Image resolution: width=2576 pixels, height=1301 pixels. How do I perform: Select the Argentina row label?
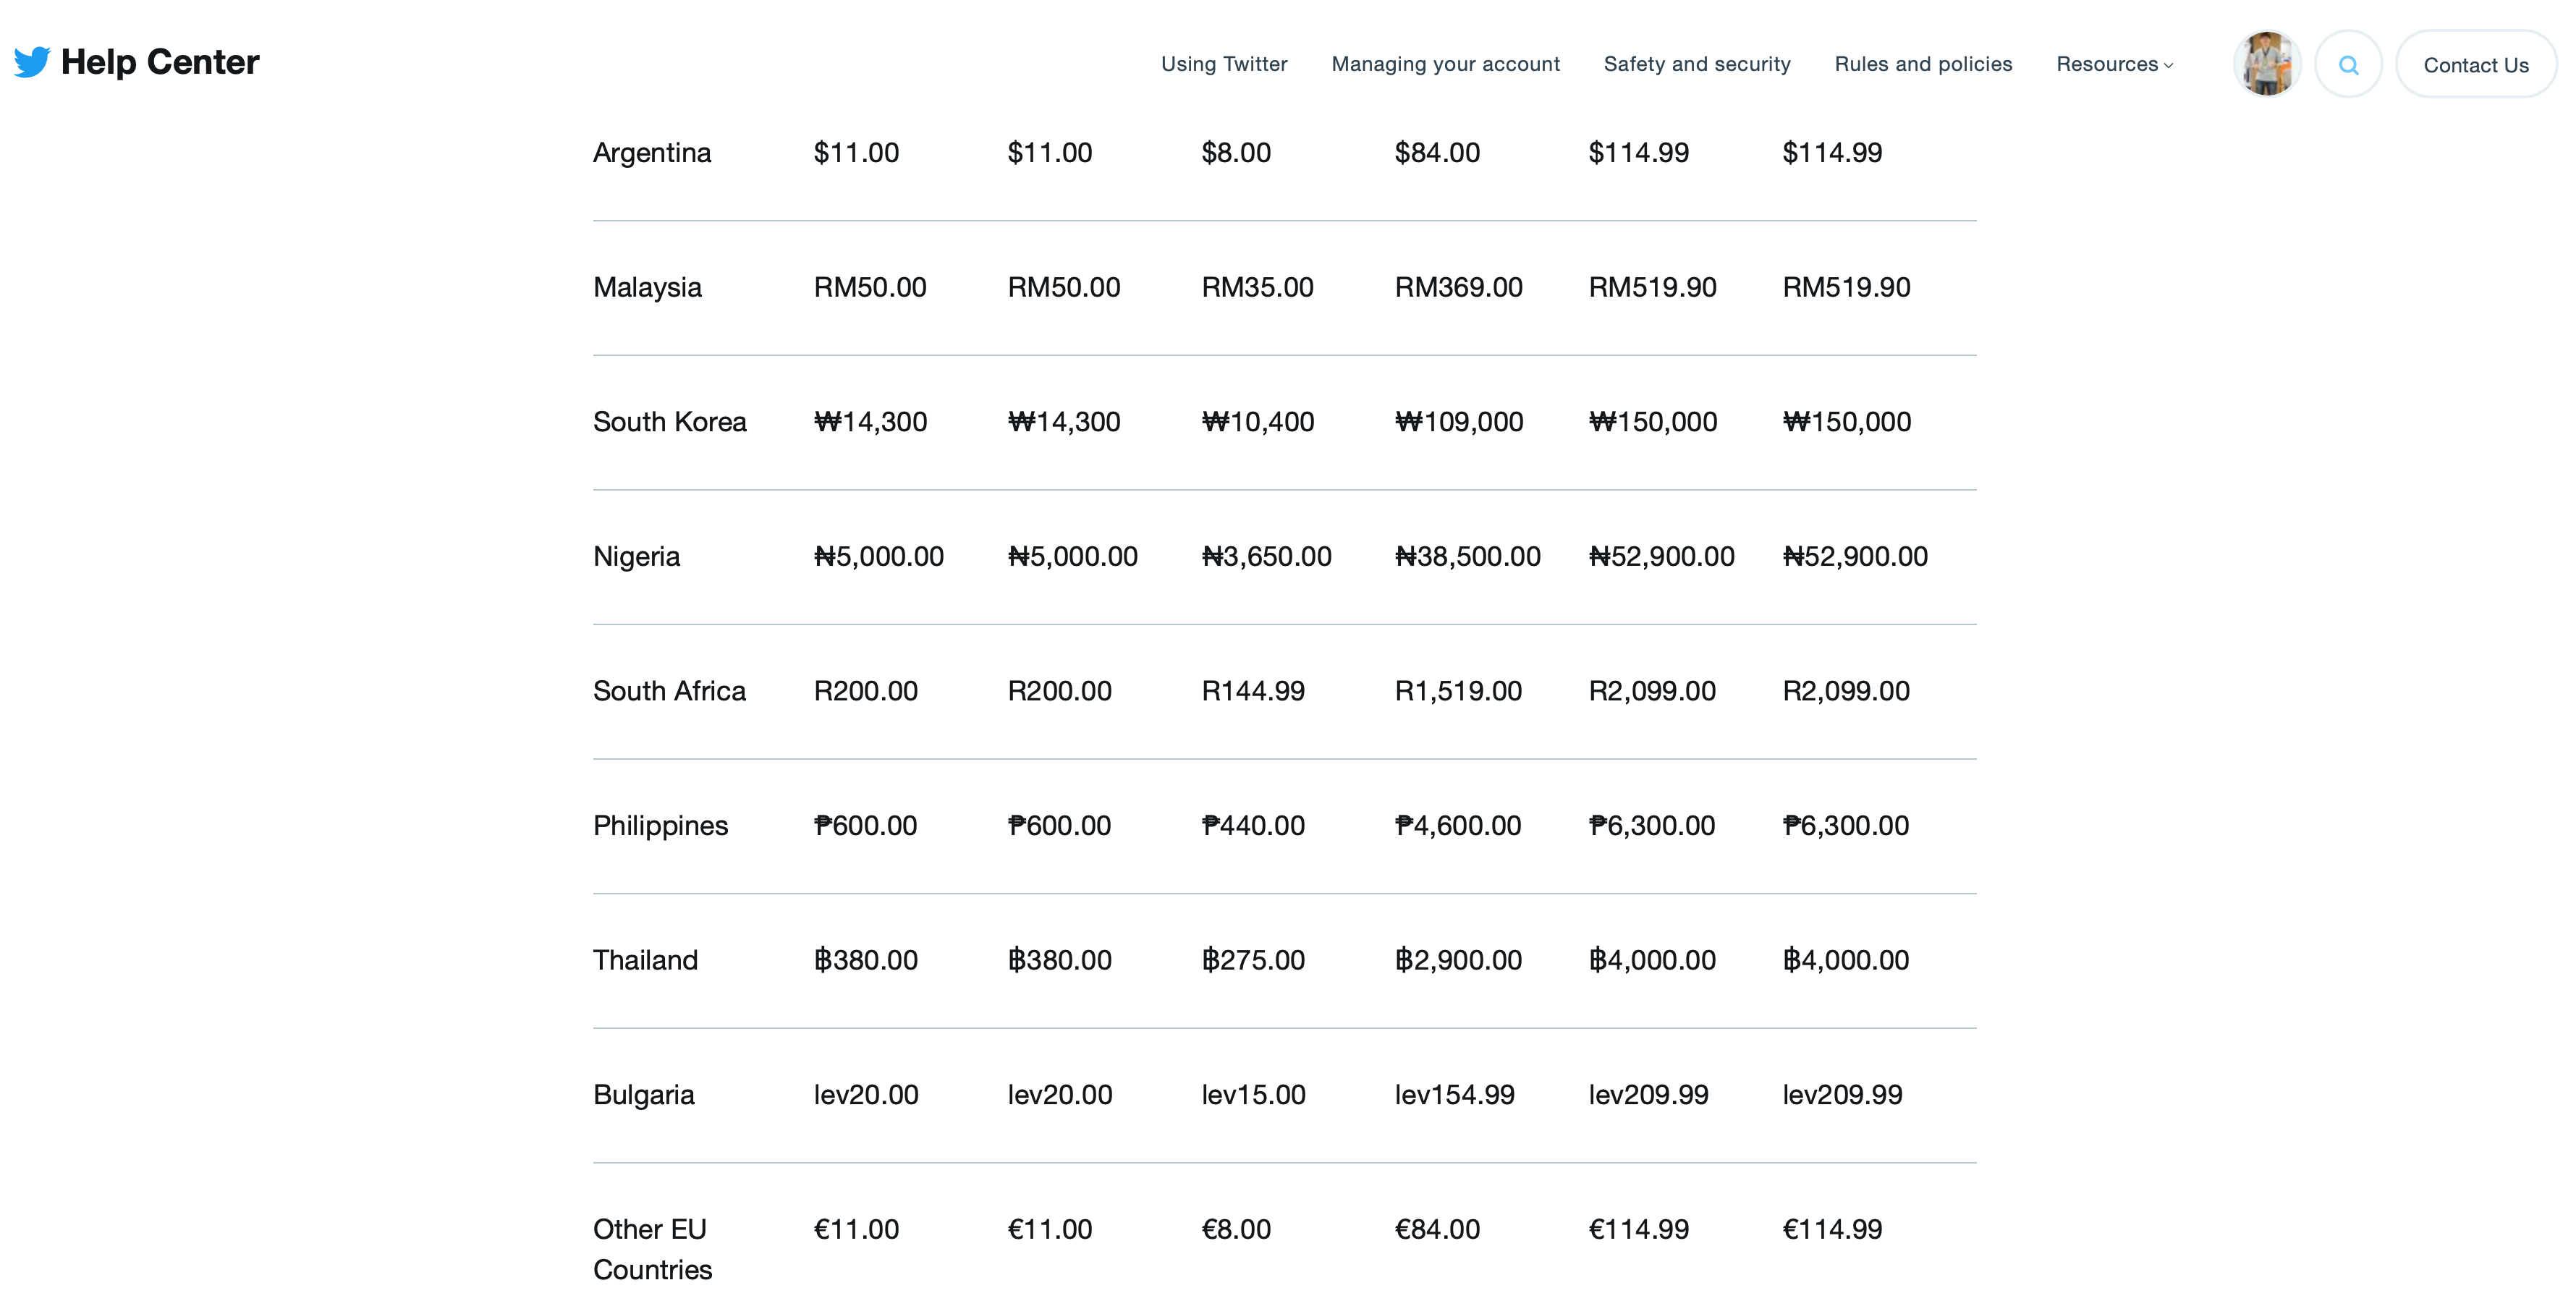[652, 153]
